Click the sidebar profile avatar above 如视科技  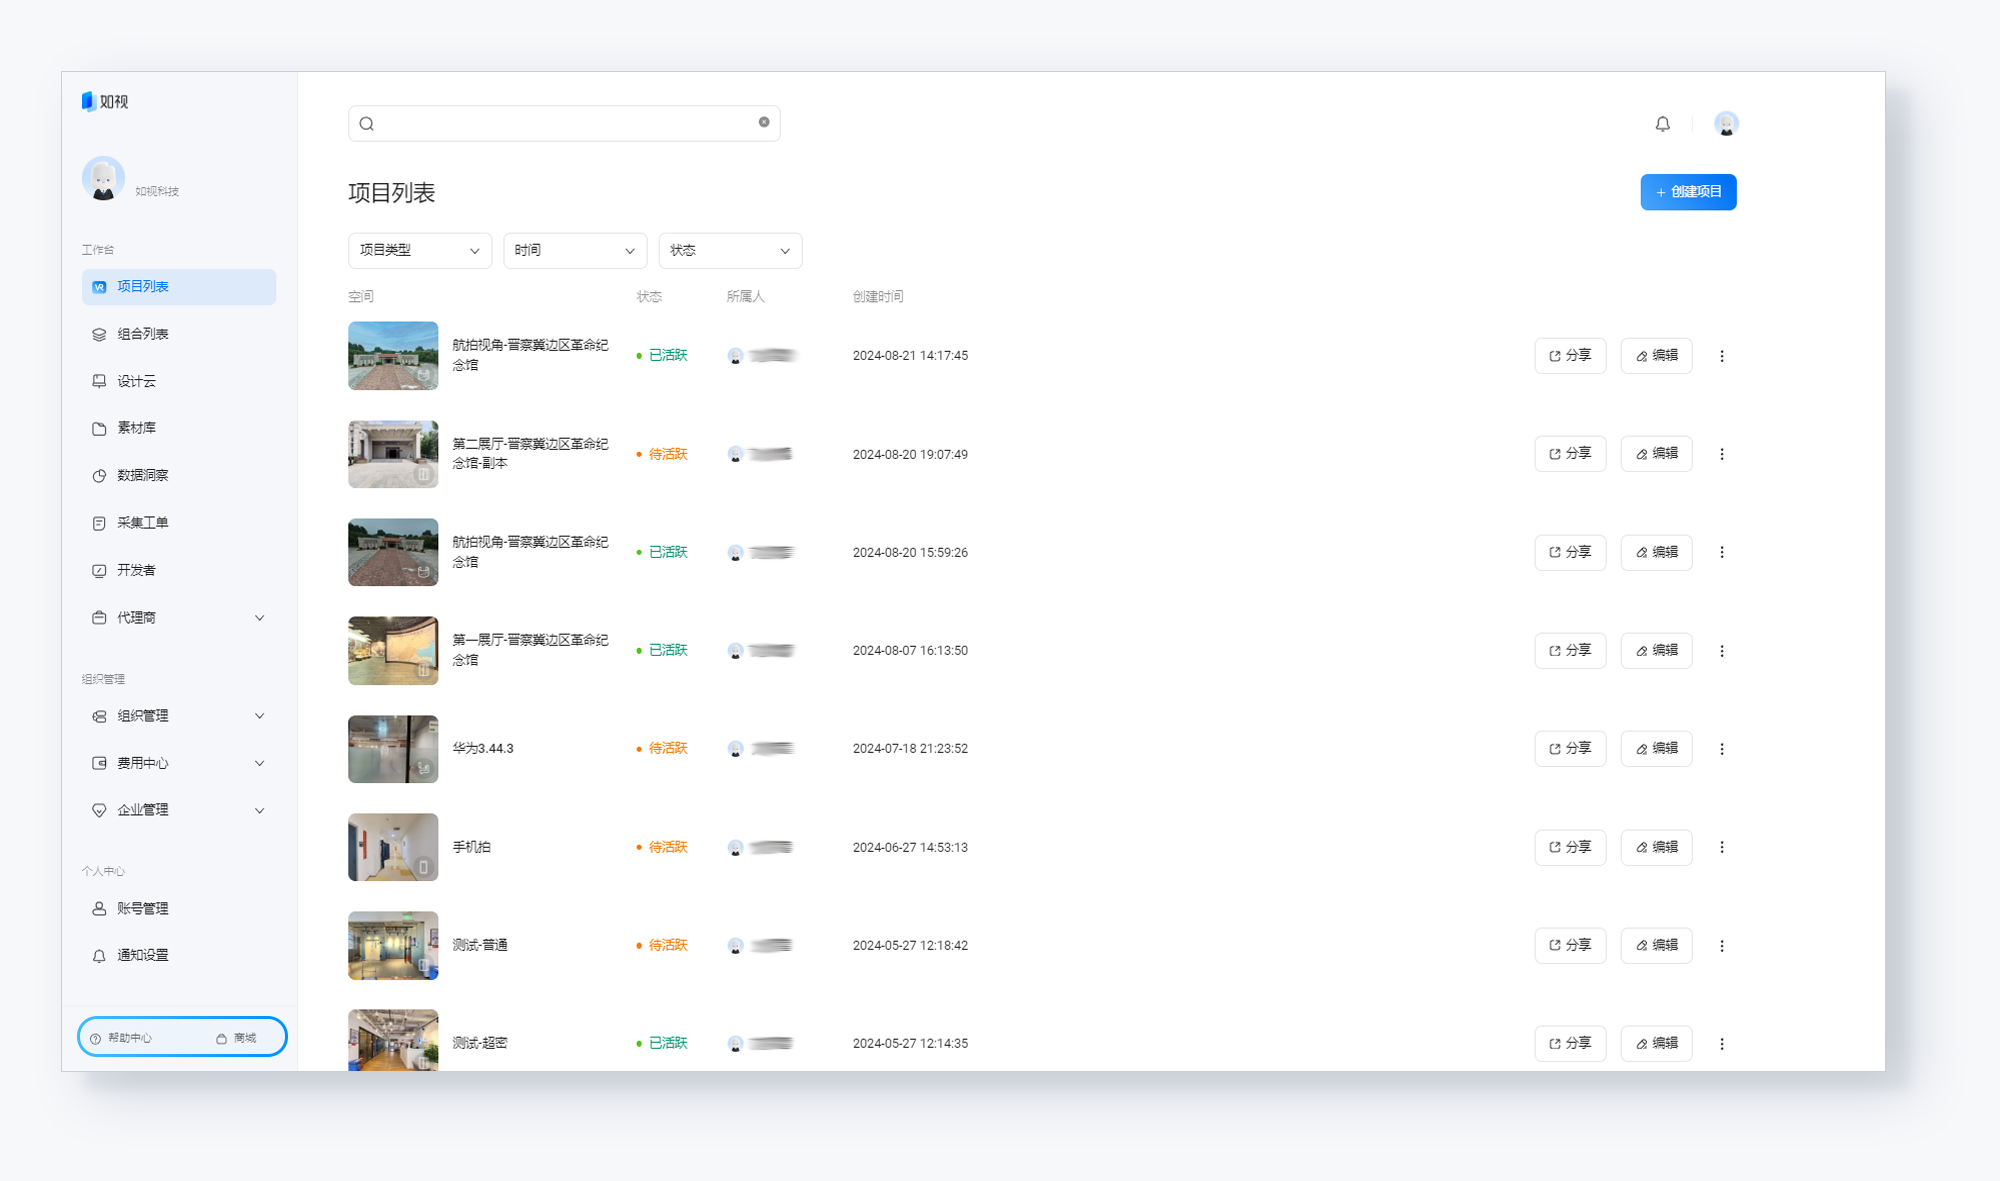click(103, 179)
